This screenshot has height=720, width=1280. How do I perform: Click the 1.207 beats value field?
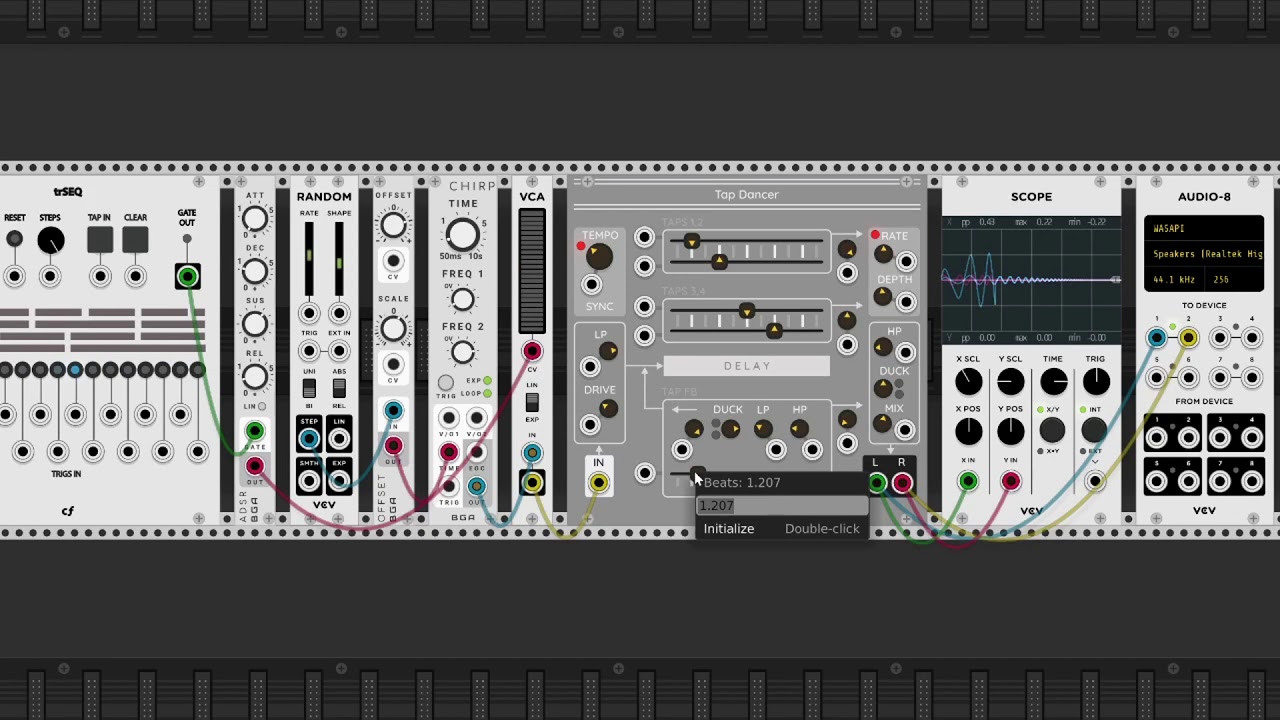click(781, 506)
